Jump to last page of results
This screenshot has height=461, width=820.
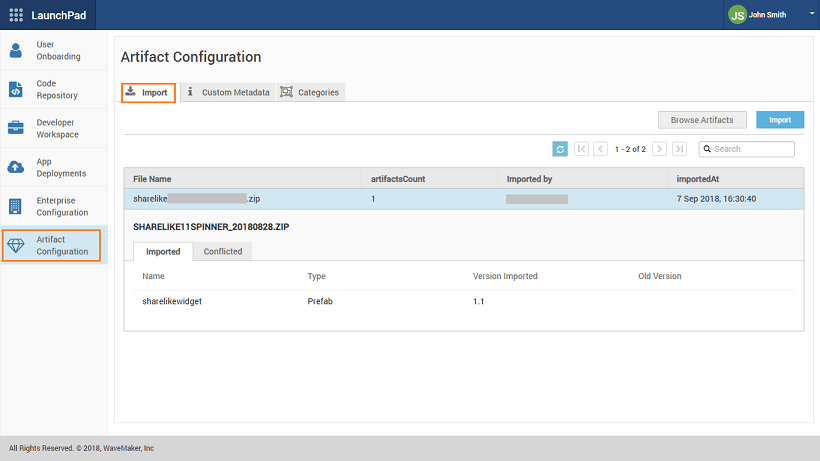point(679,149)
